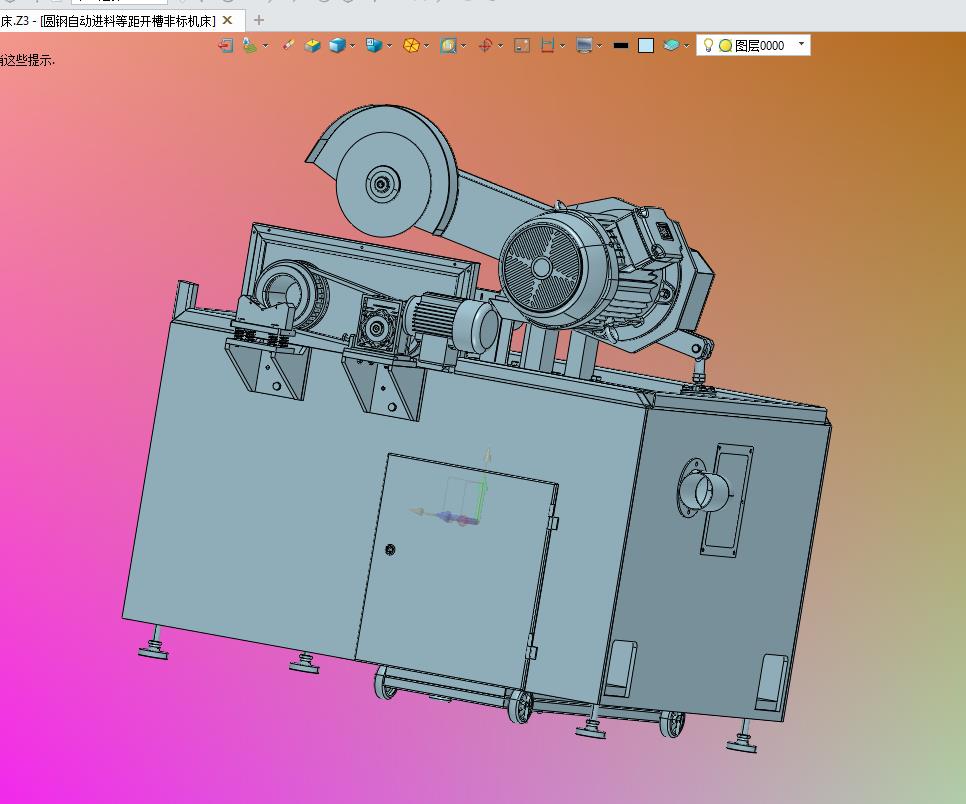Click the black line color swatch
Image resolution: width=966 pixels, height=804 pixels.
tap(620, 45)
